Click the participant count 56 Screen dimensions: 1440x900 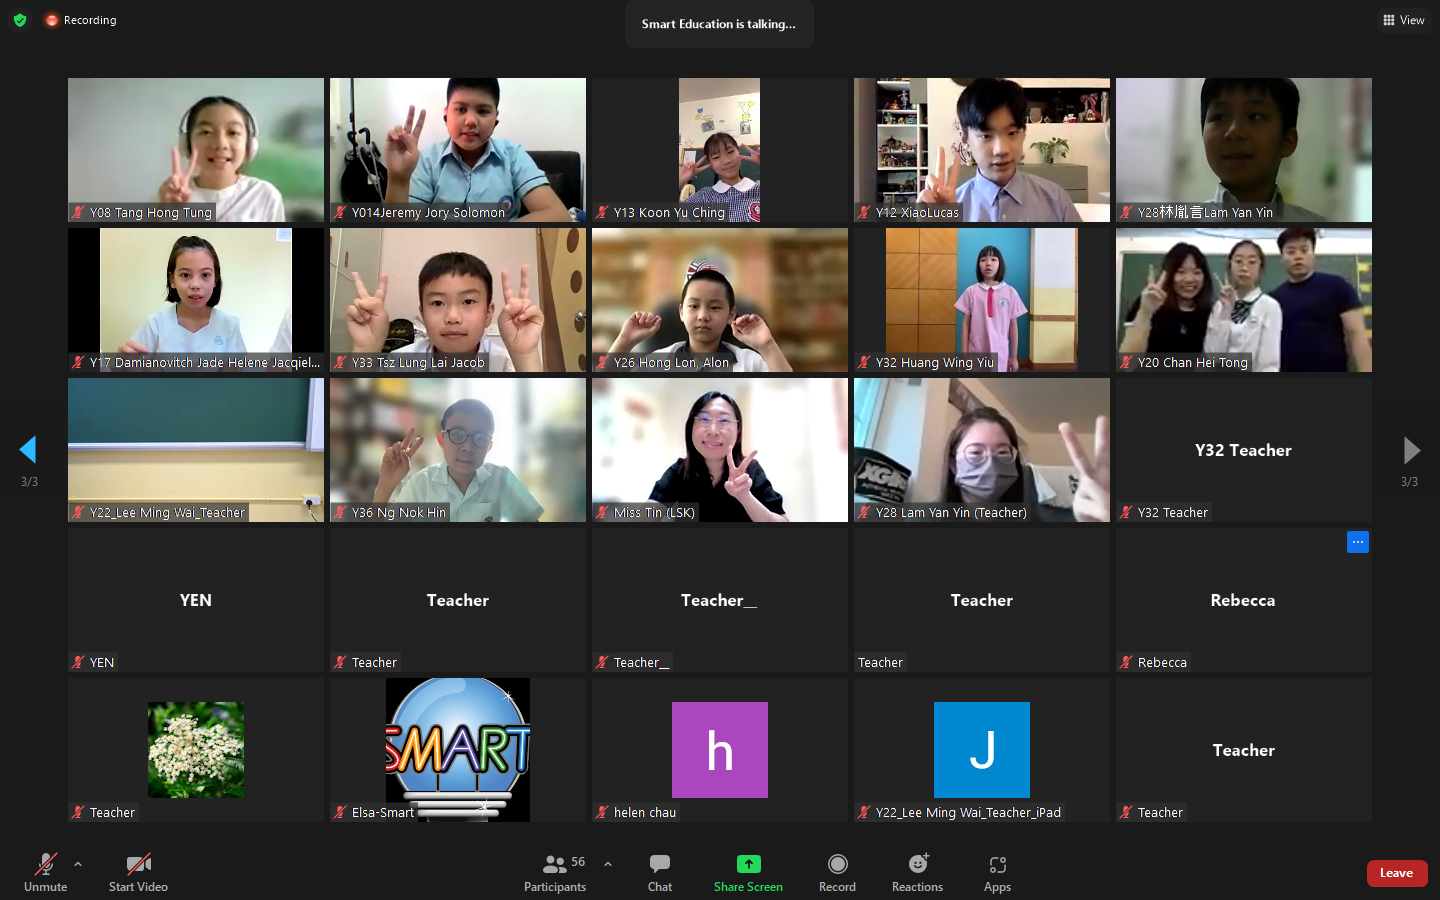(x=578, y=862)
